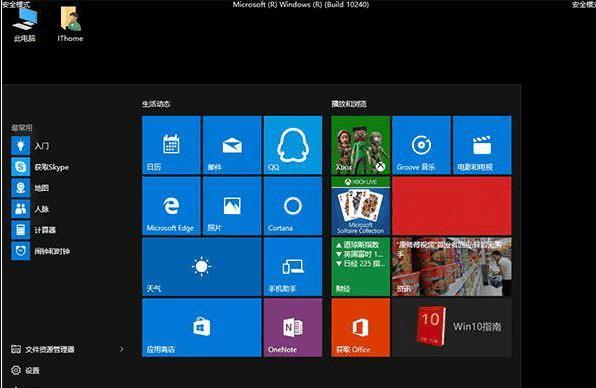Open the news photo tile
596x388 pixels.
(x=452, y=266)
